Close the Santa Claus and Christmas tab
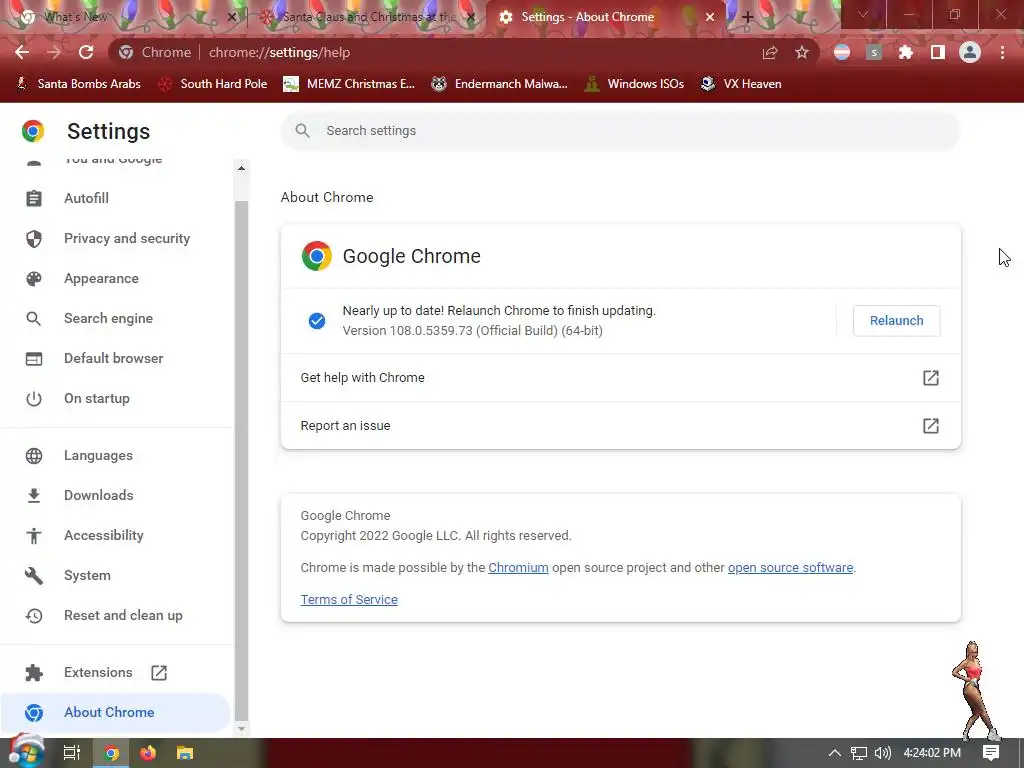 pyautogui.click(x=472, y=17)
